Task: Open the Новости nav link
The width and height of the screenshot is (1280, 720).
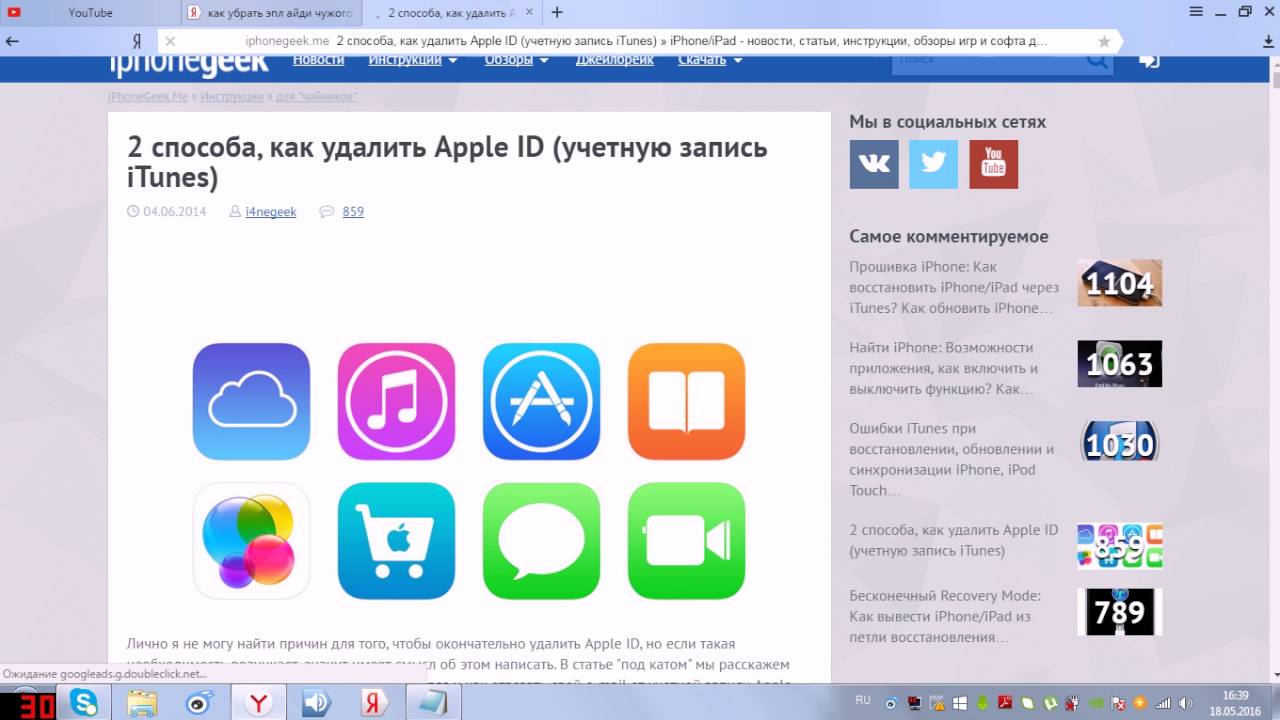Action: [x=318, y=60]
